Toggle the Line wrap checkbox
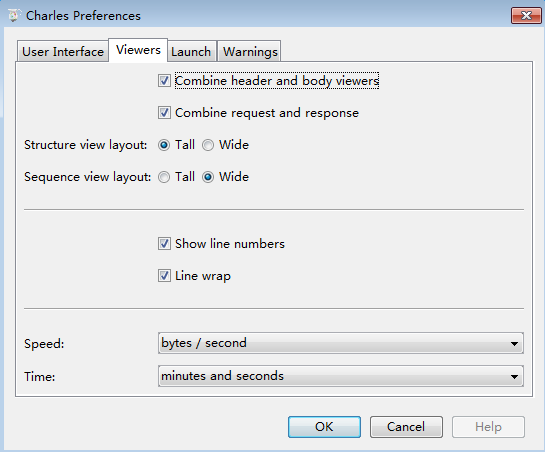Viewport: 545px width, 452px height. (x=164, y=276)
